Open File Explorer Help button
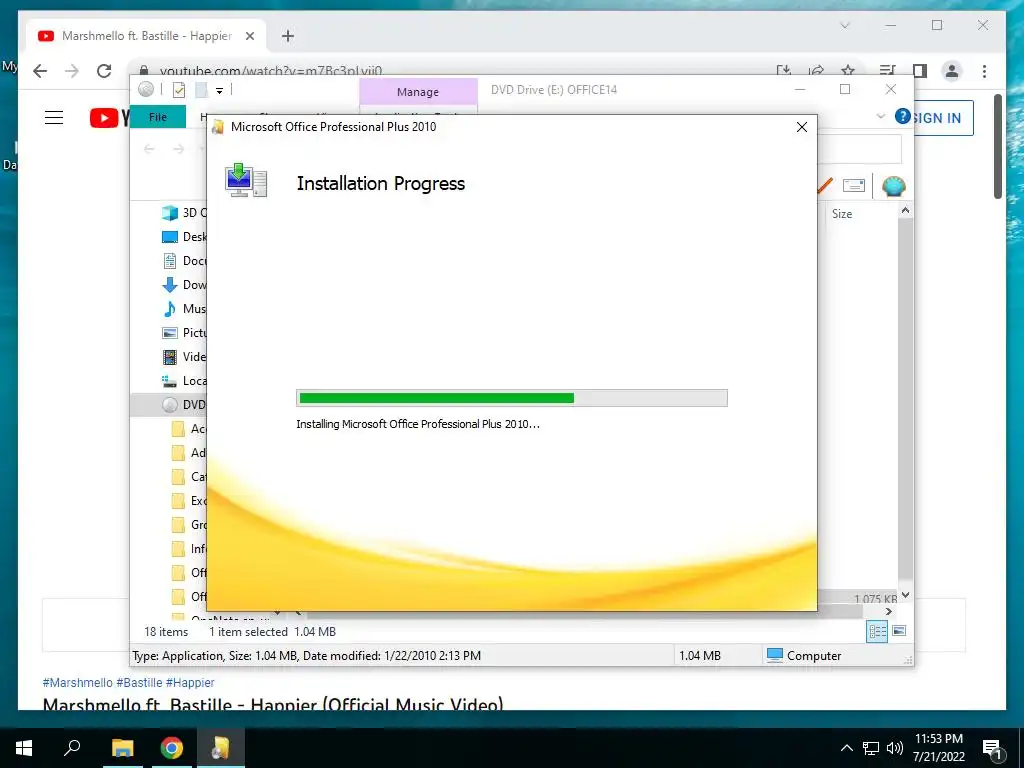The height and width of the screenshot is (768, 1024). click(903, 116)
